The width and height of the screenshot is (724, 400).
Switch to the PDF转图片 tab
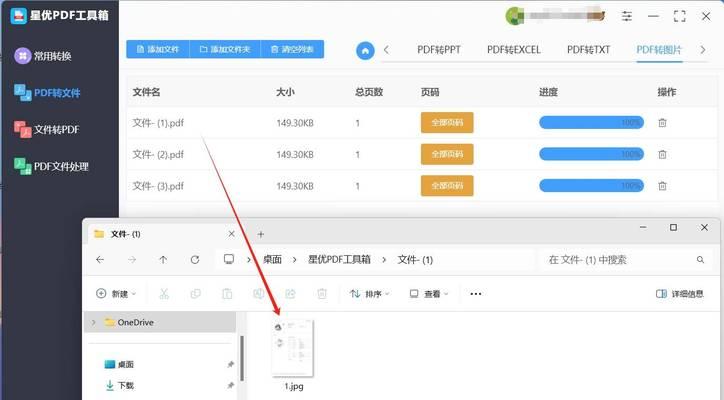[659, 50]
